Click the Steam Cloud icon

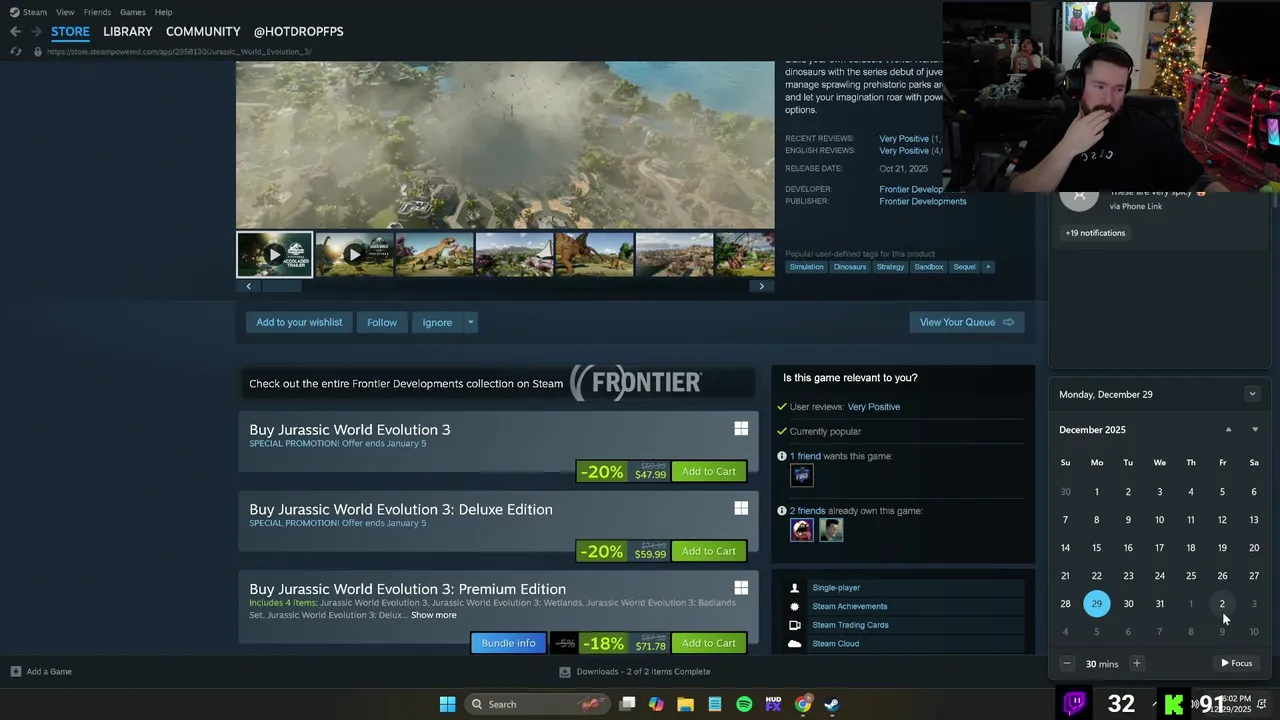(795, 644)
